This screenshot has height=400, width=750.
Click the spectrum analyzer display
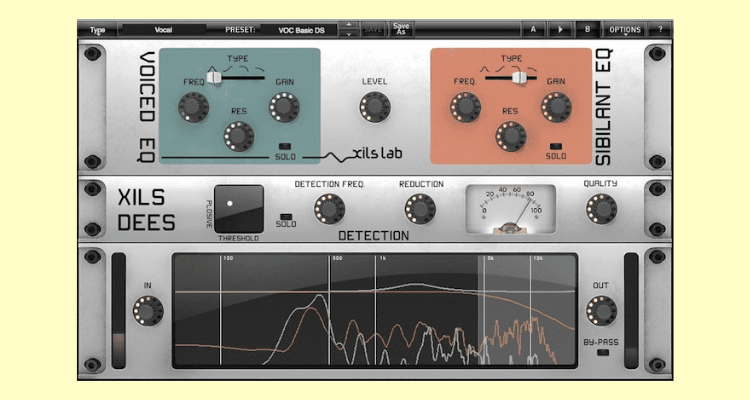coord(375,311)
